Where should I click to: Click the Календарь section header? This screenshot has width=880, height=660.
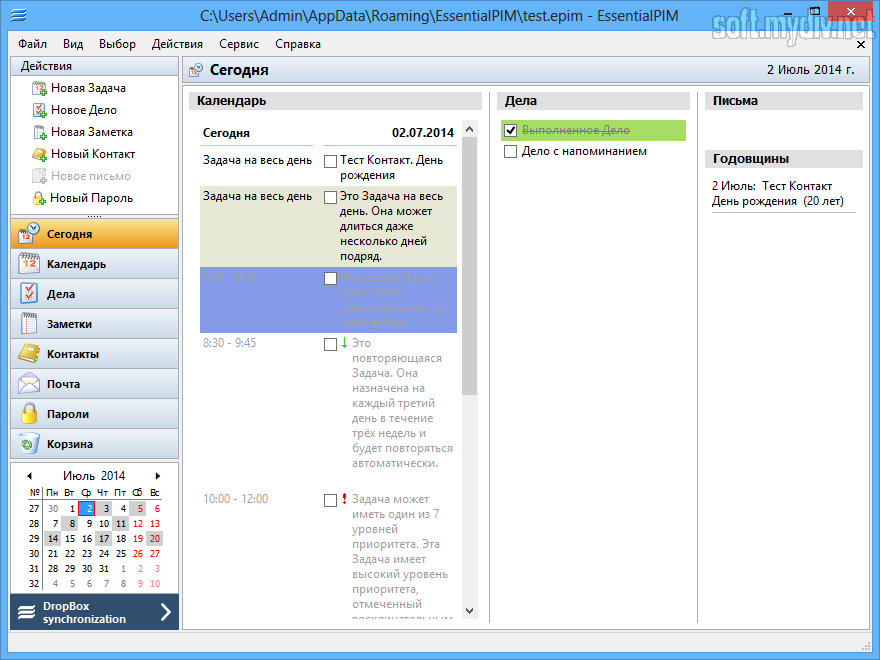336,101
